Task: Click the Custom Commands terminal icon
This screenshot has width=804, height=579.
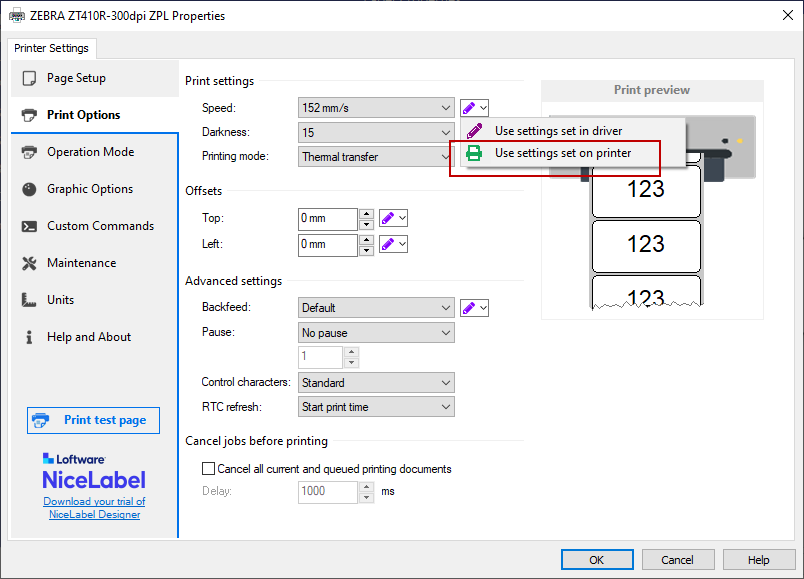Action: tap(29, 226)
